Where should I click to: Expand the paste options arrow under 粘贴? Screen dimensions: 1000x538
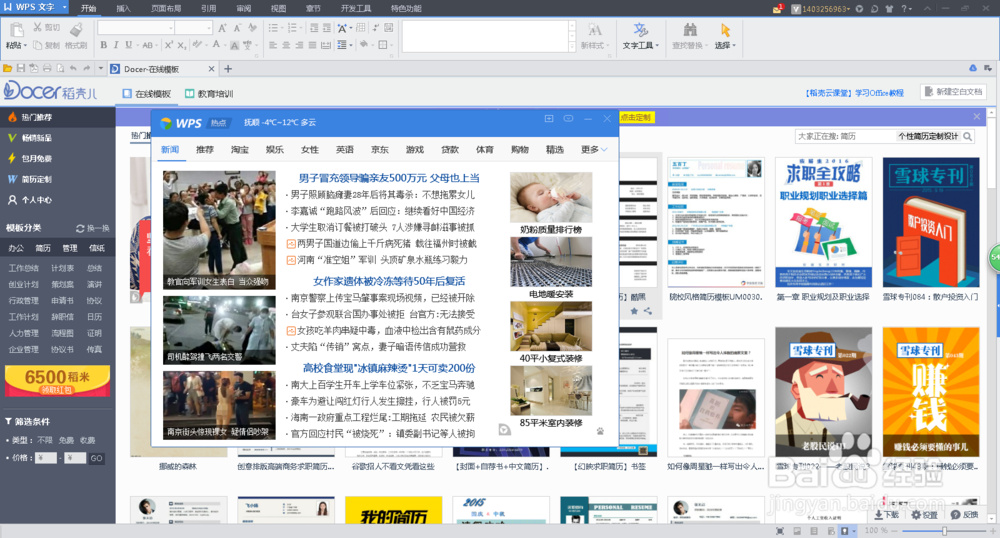click(25, 46)
